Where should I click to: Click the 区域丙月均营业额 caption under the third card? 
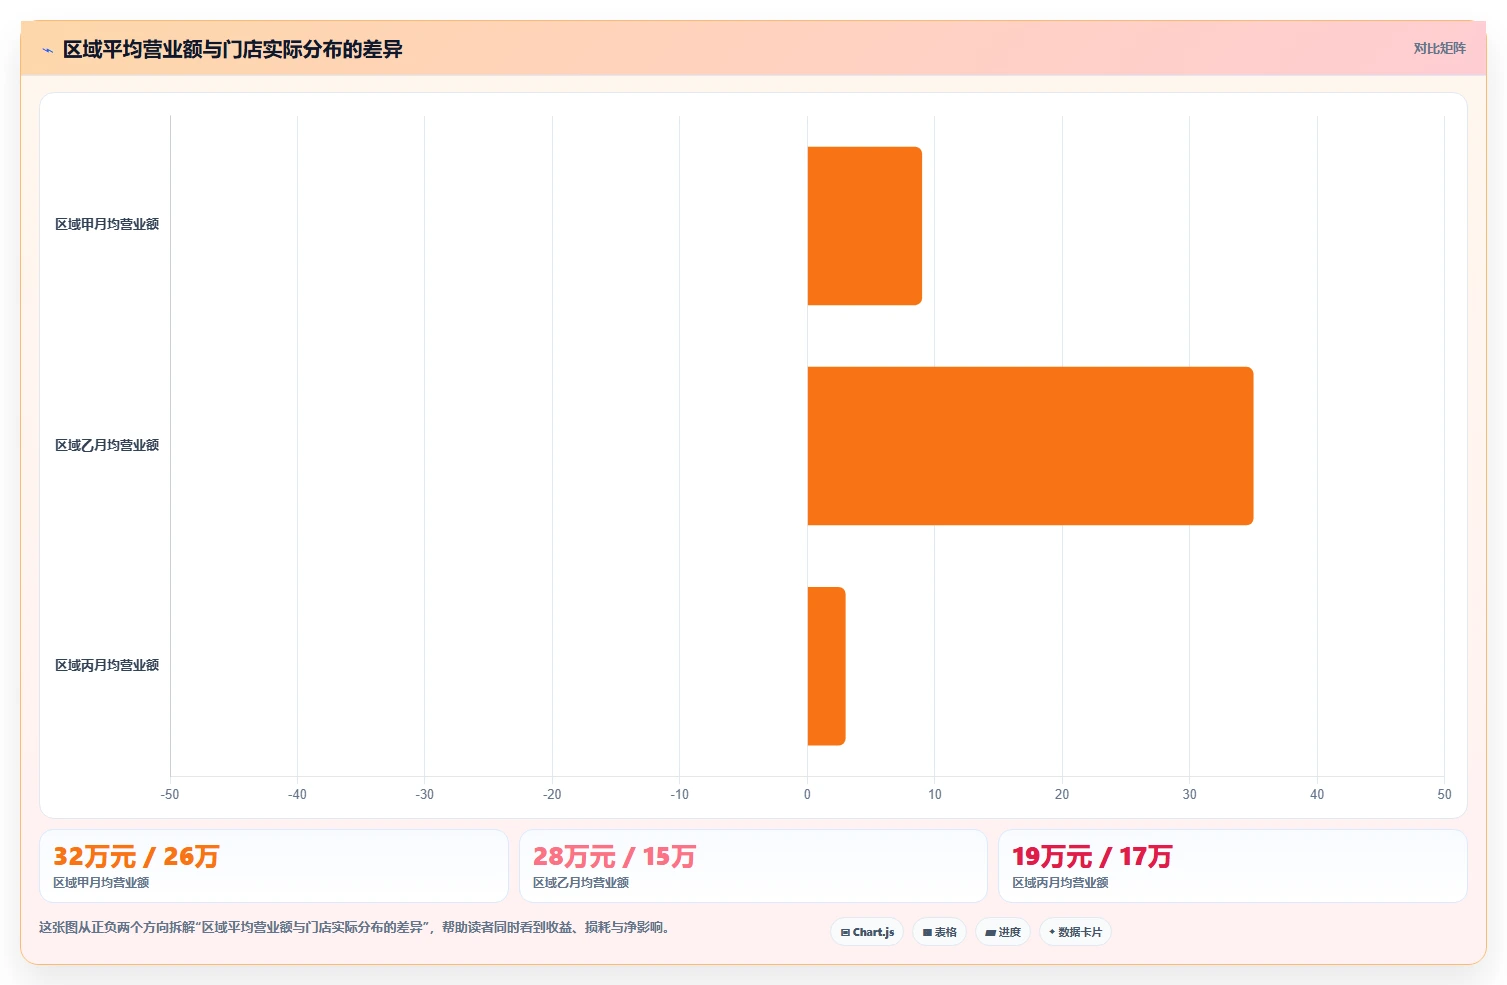pos(1060,883)
